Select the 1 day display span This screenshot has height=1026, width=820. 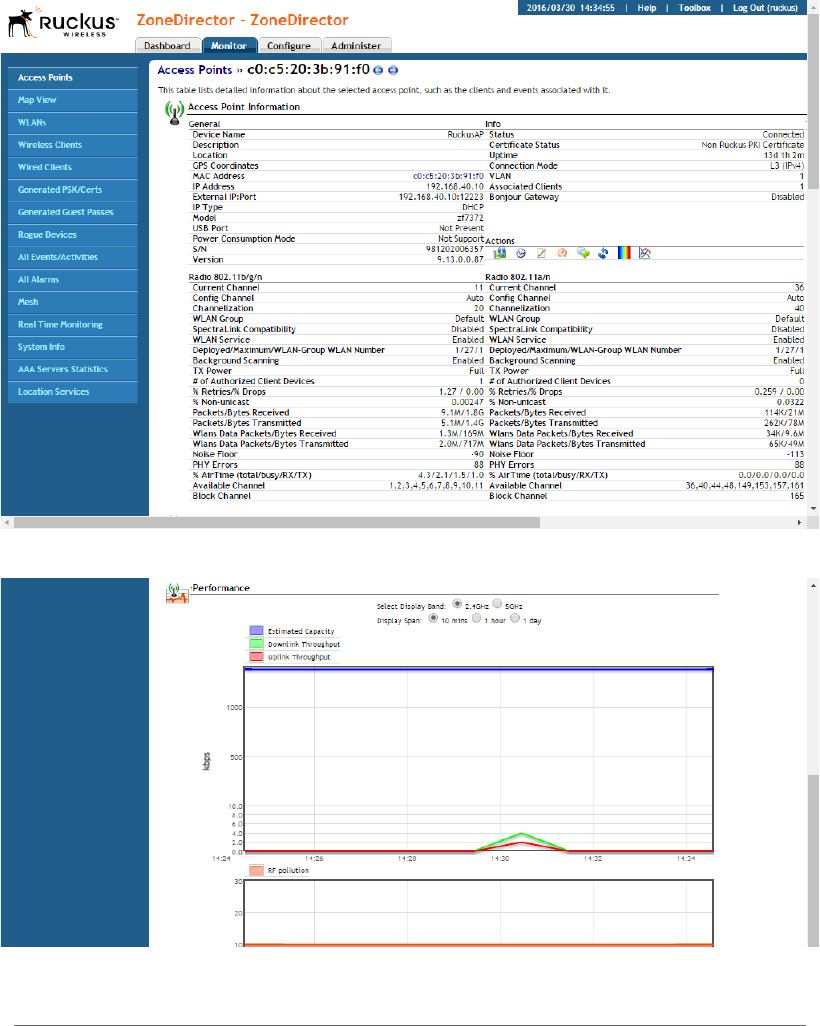pyautogui.click(x=515, y=618)
